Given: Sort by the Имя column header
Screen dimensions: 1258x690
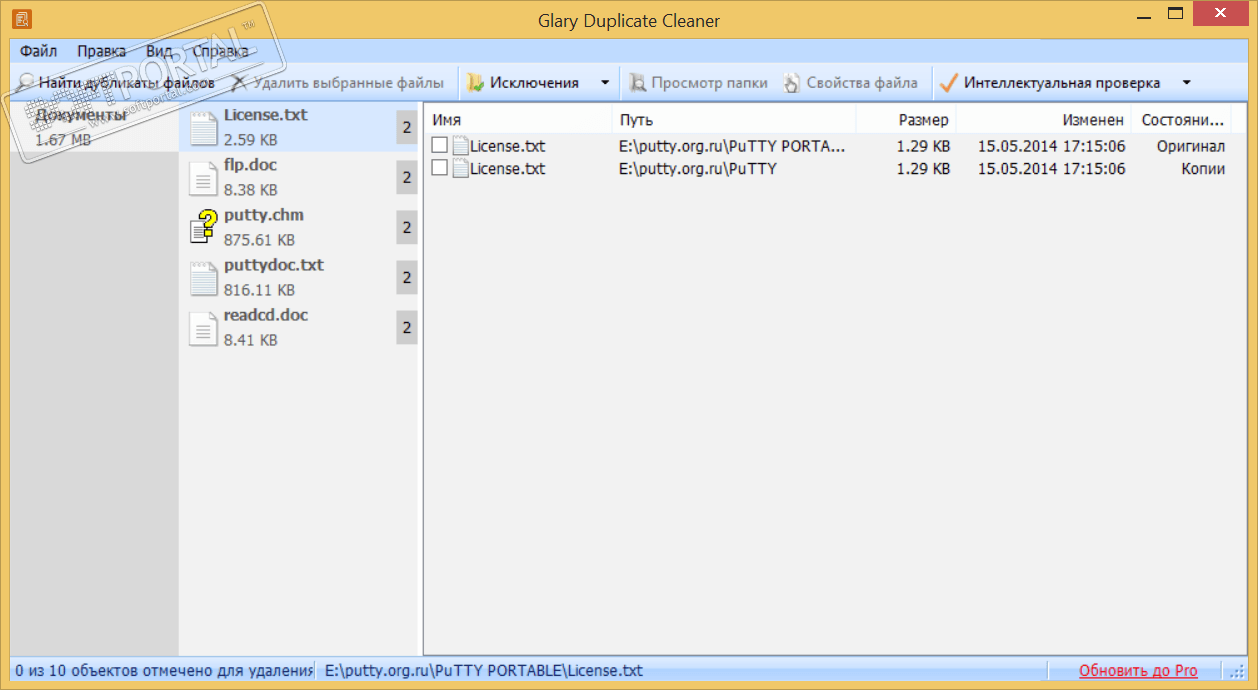Looking at the screenshot, I should (518, 120).
